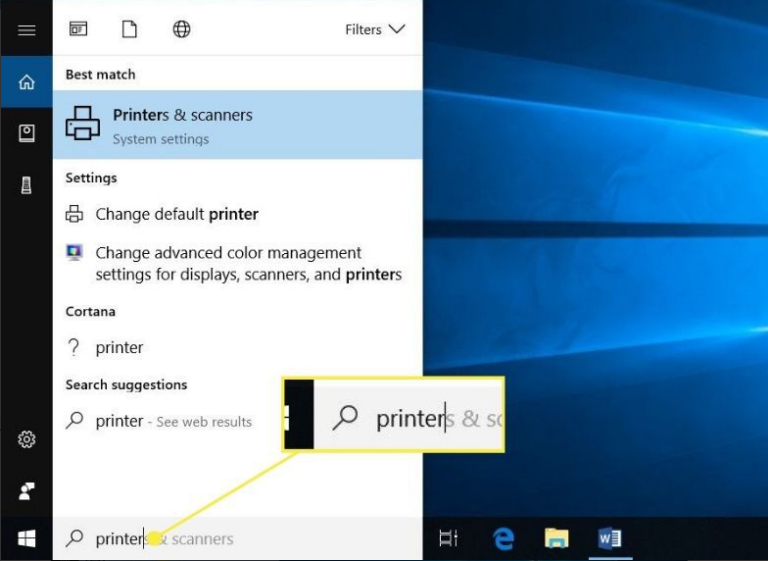Choose the Cortana printer suggestion

(119, 348)
